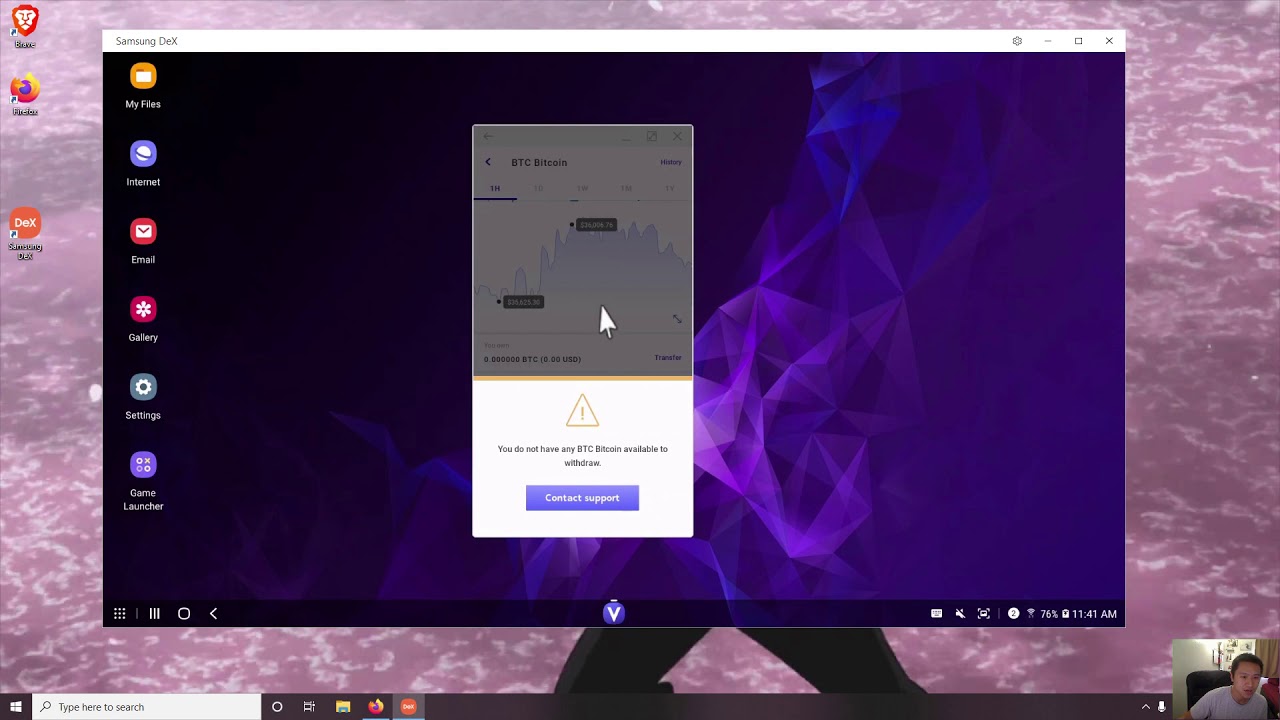Screen dimensions: 1280x720
Task: Tap the Transfer link
Action: coord(668,357)
